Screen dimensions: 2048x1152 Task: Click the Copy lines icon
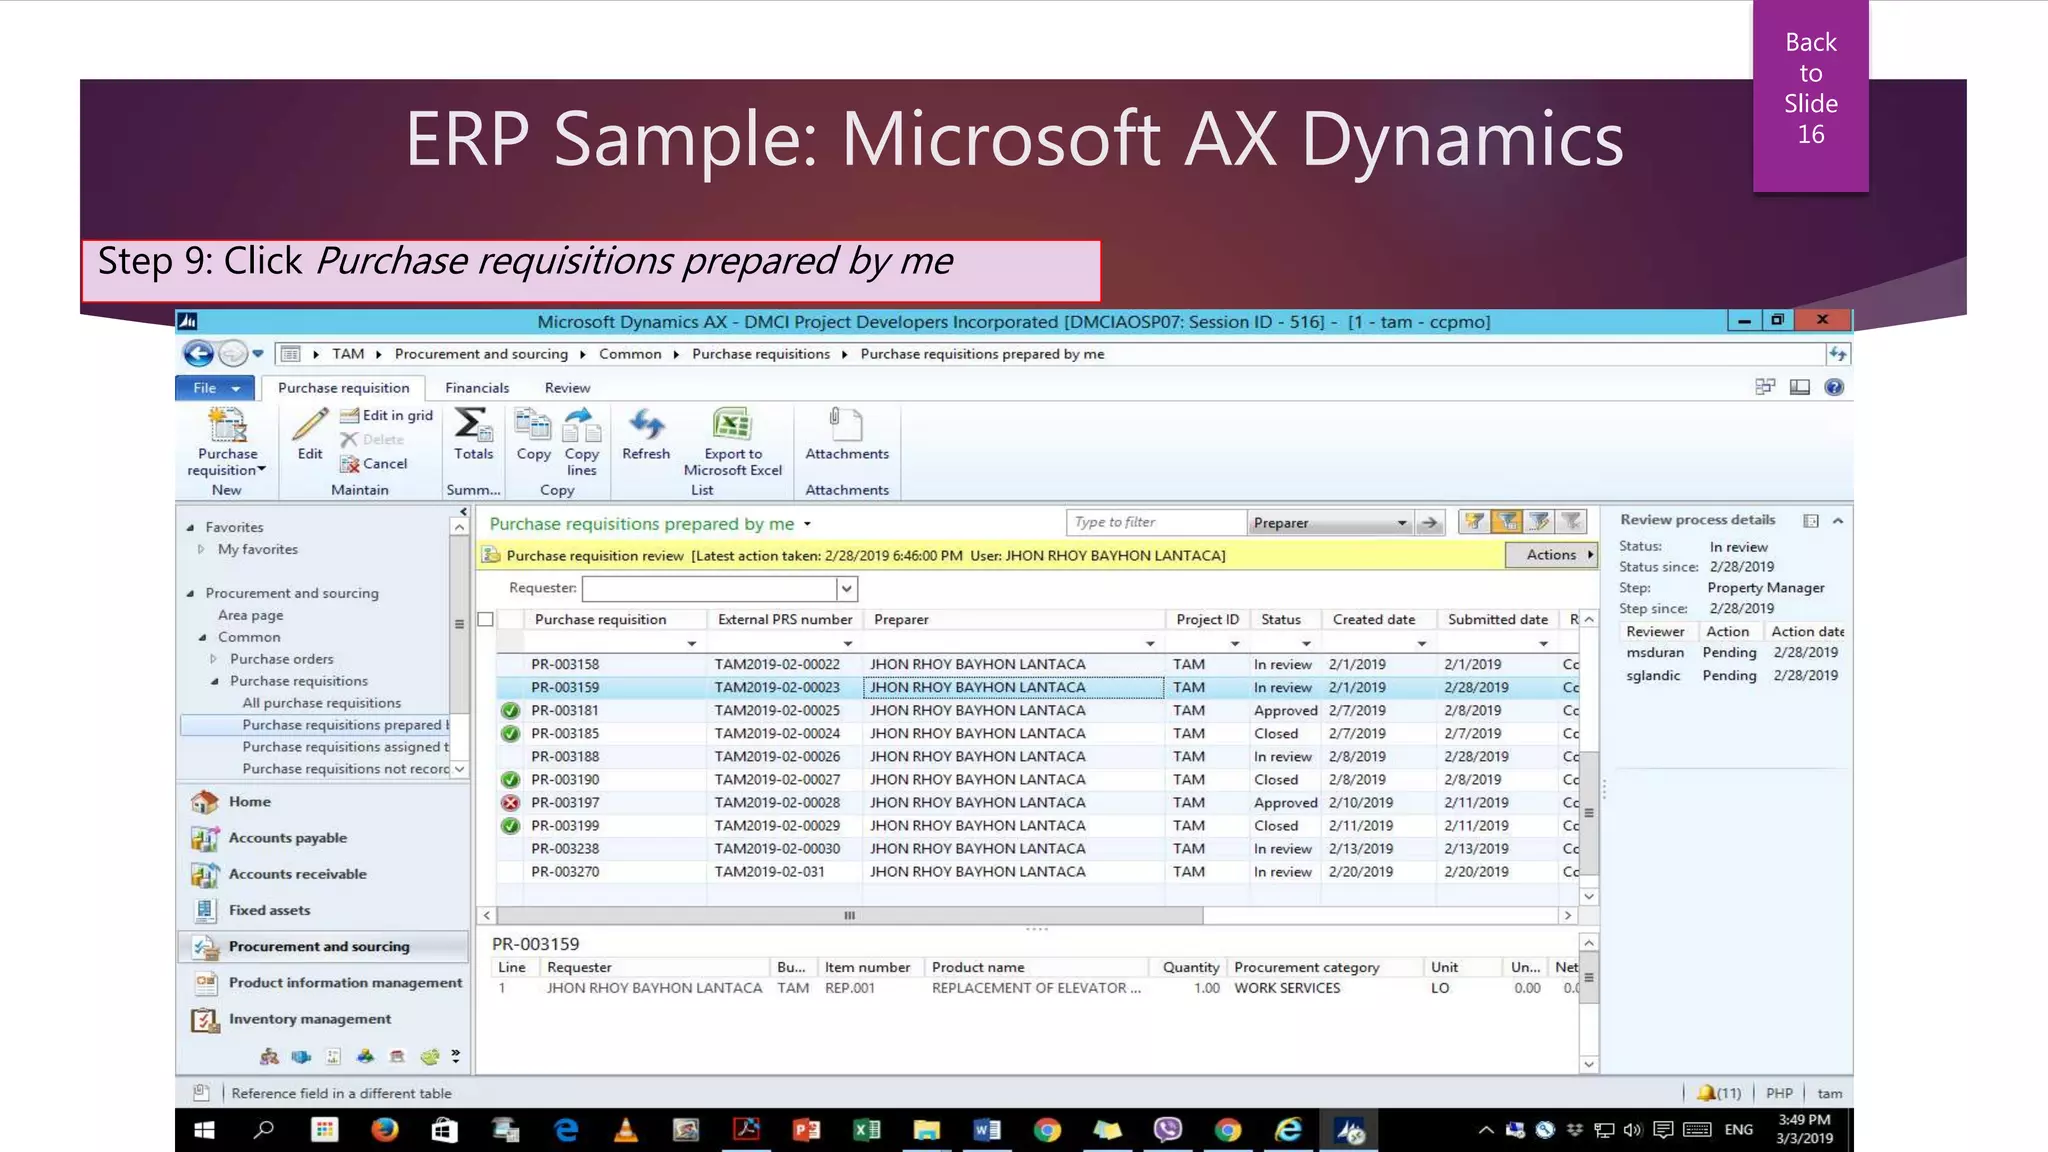coord(581,425)
